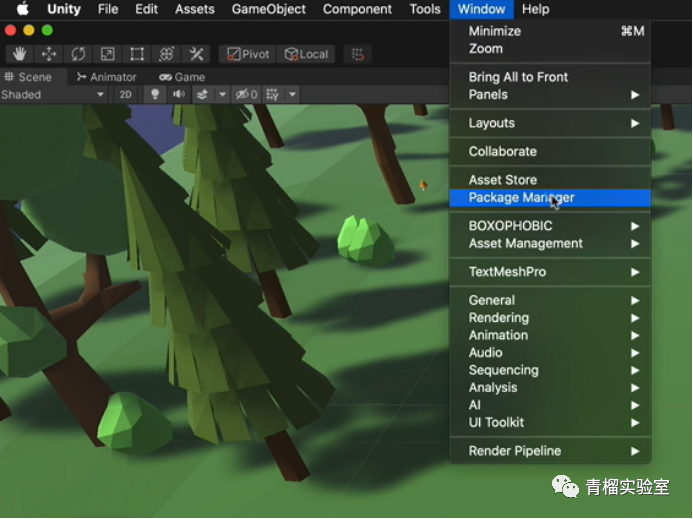Open the Shaded draw mode dropdown
The height and width of the screenshot is (519, 693).
(53, 95)
